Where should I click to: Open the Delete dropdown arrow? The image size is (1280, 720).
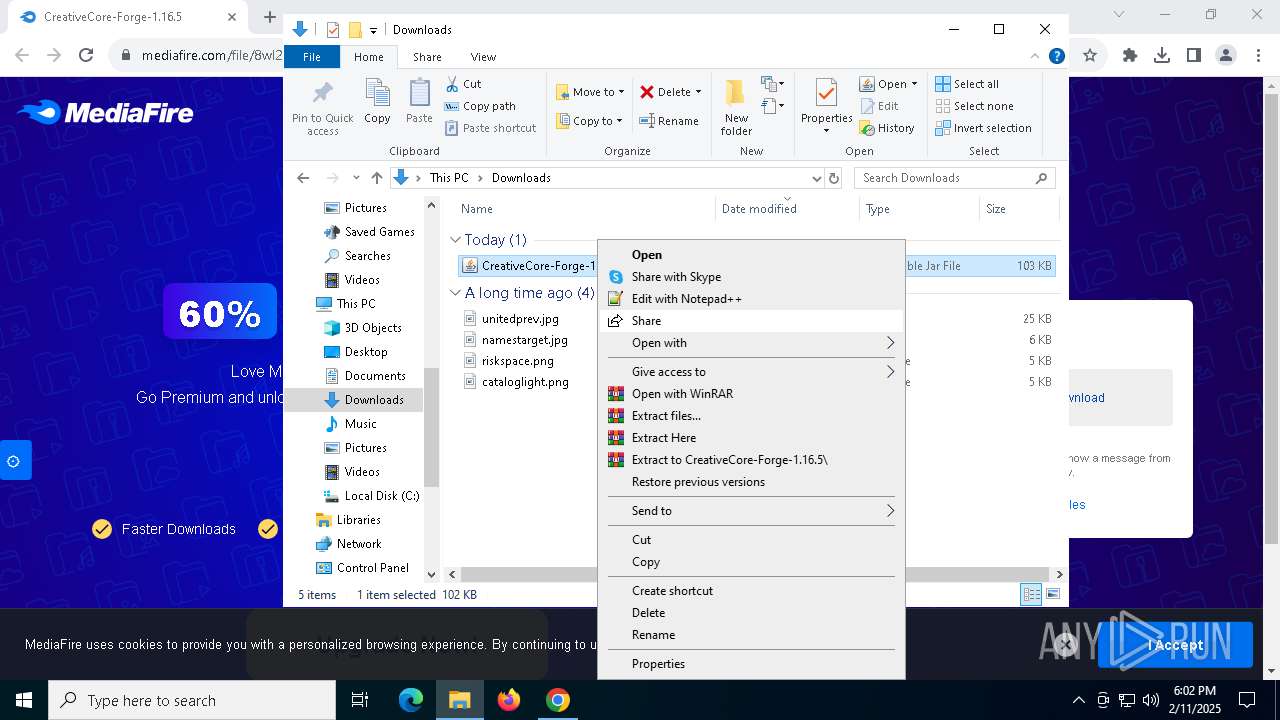pyautogui.click(x=698, y=92)
